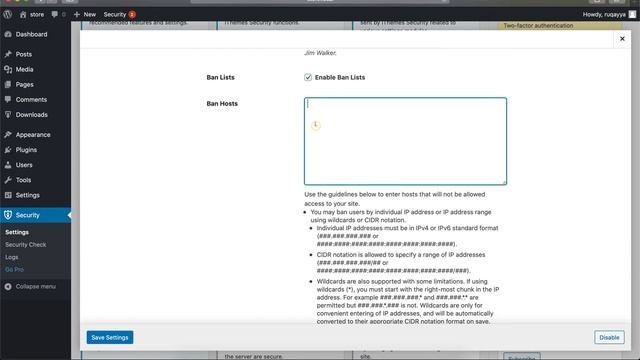Open the Tools menu label
The image size is (640, 360).
23,180
